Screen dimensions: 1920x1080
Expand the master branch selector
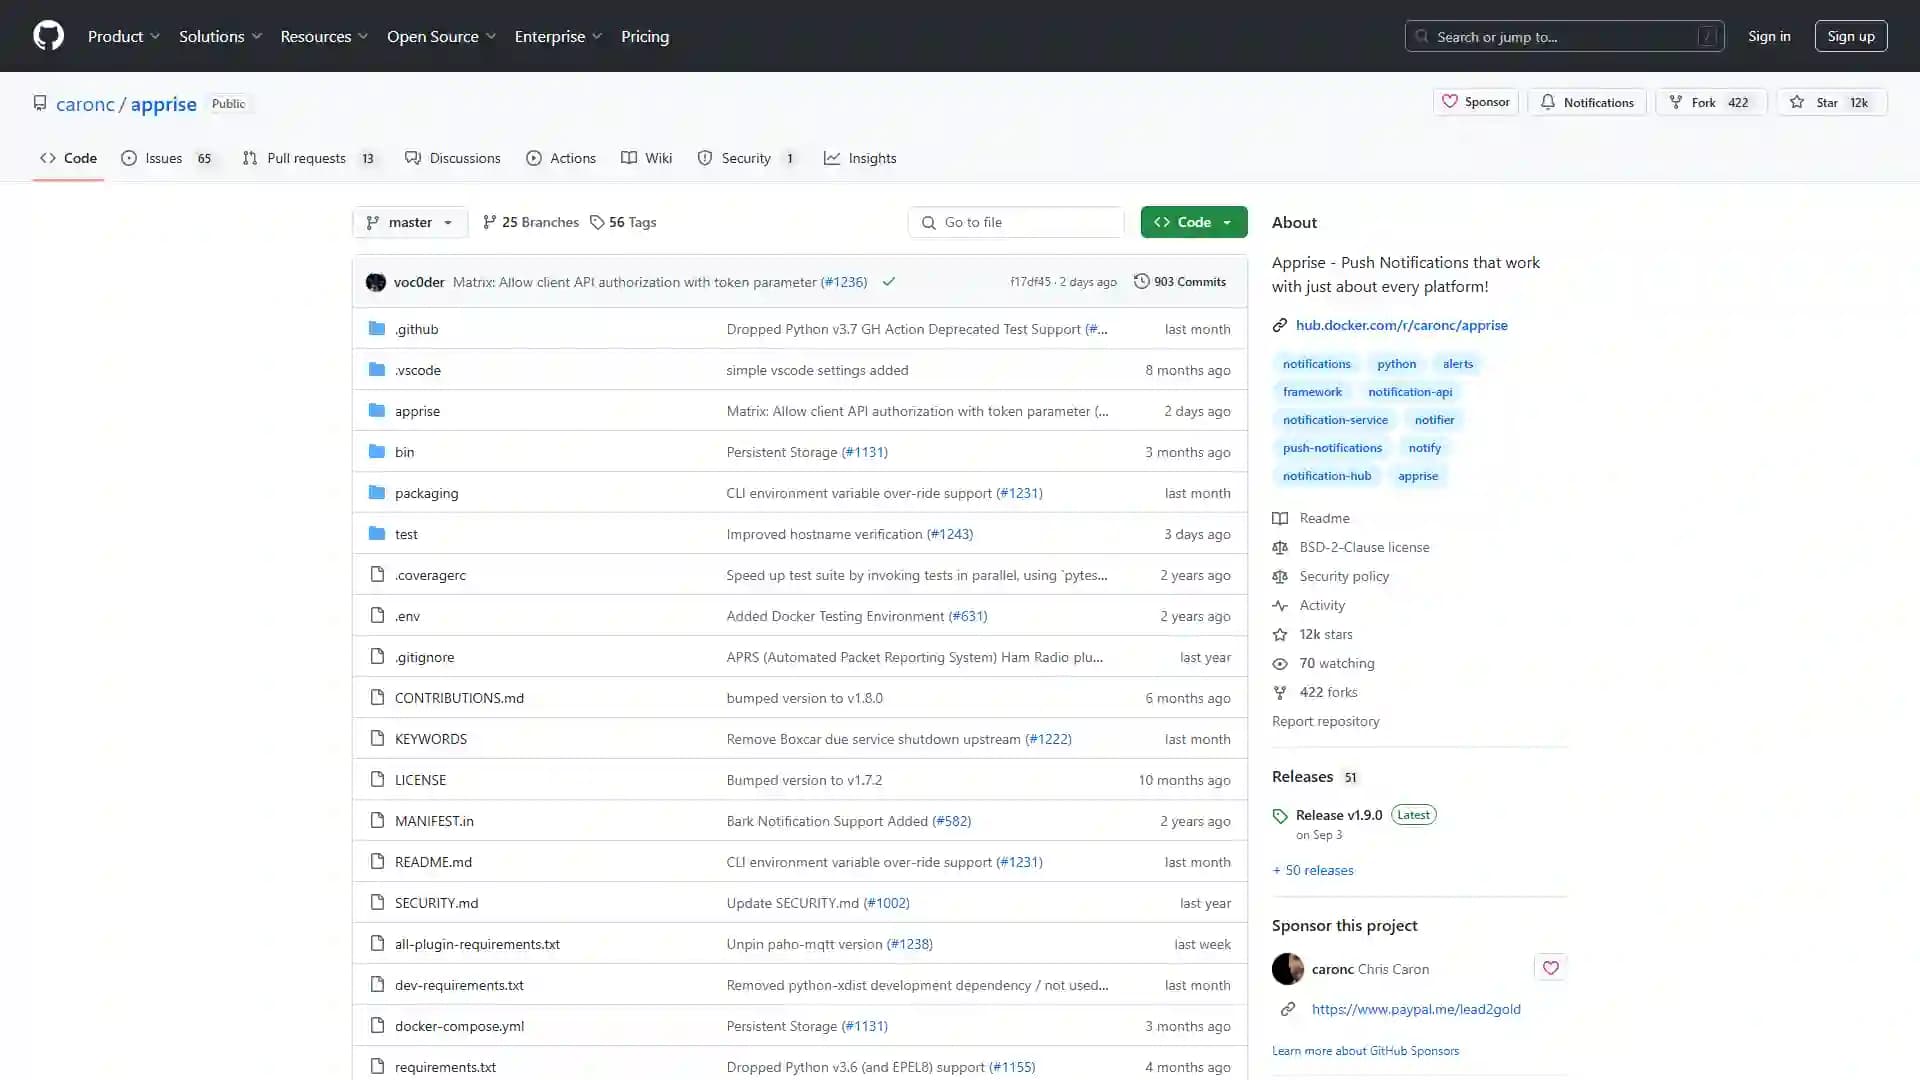410,222
